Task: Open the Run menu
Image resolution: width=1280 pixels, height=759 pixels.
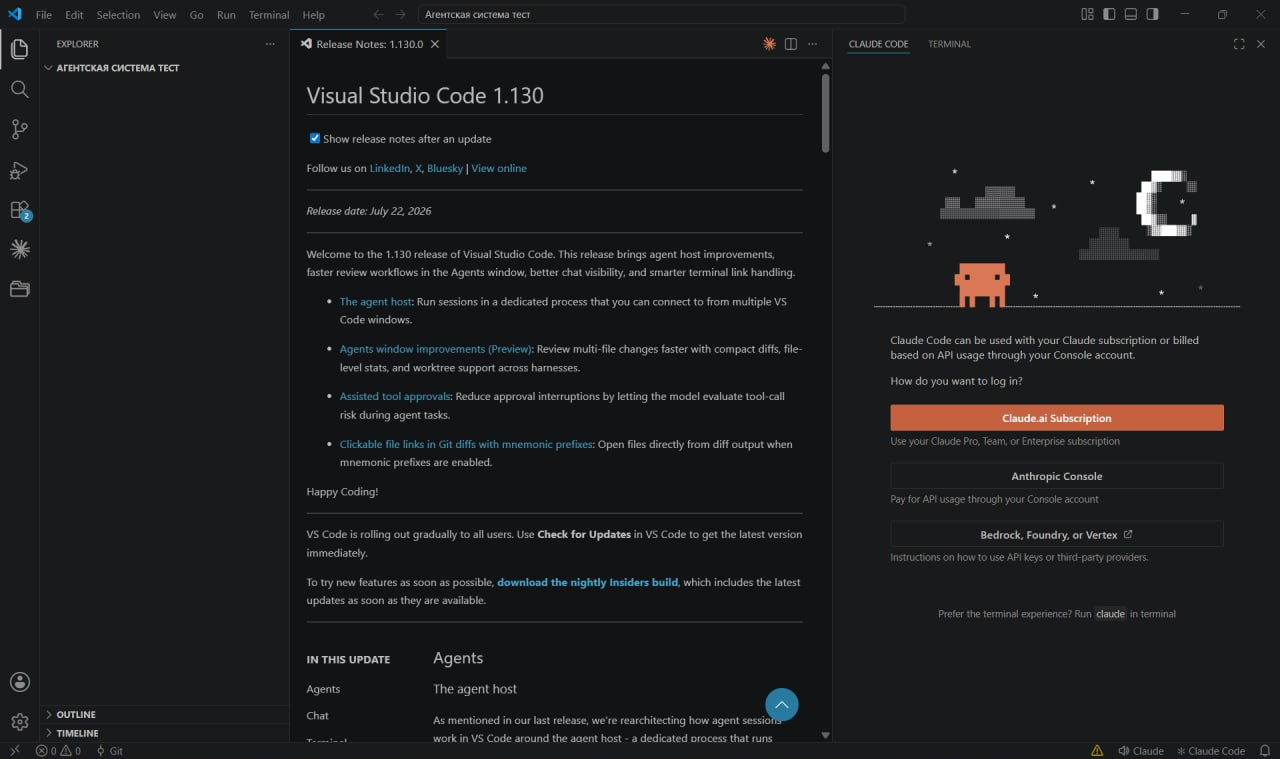Action: tap(226, 15)
